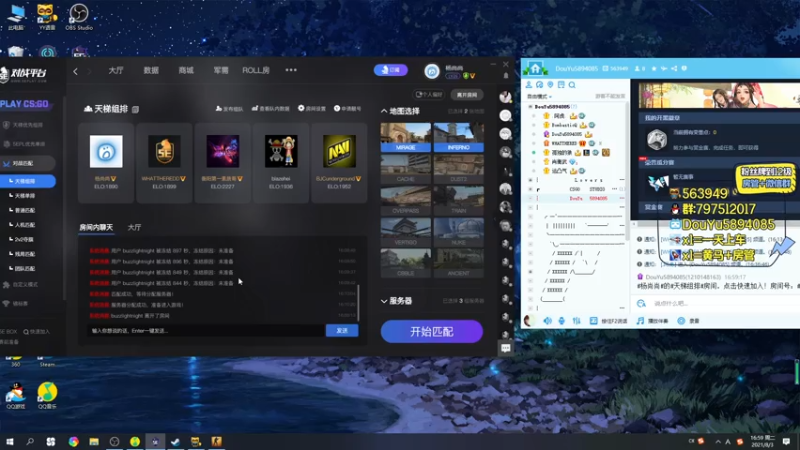Click the 开始匹配 start matching button
This screenshot has height=450, width=800.
tap(432, 332)
